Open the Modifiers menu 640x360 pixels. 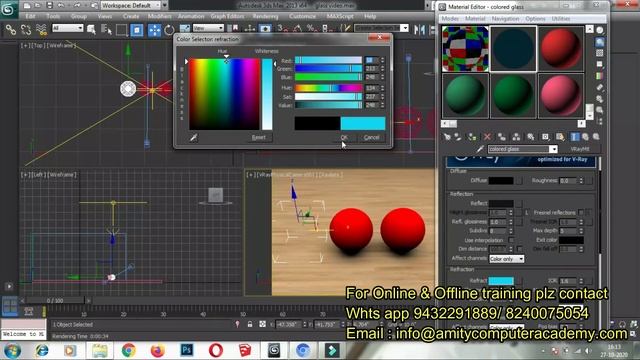point(160,16)
